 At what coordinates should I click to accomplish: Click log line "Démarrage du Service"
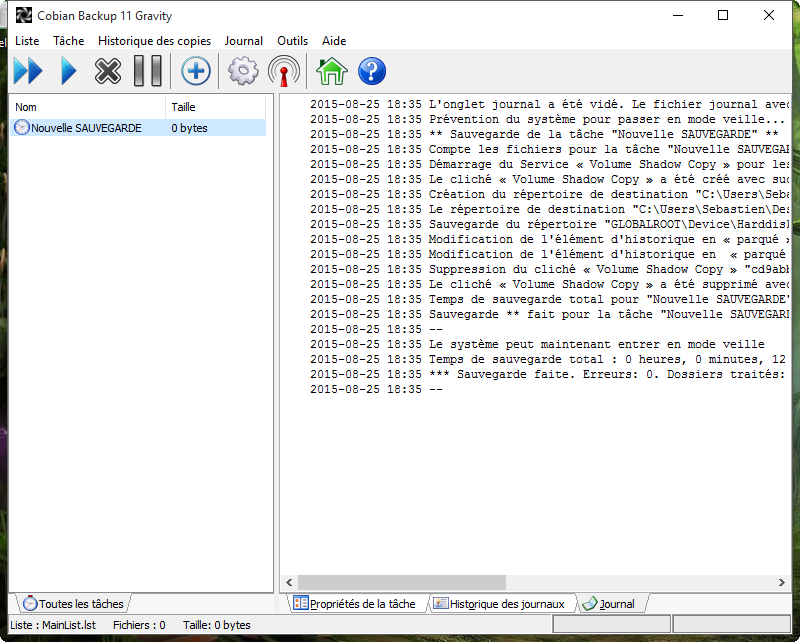click(549, 164)
